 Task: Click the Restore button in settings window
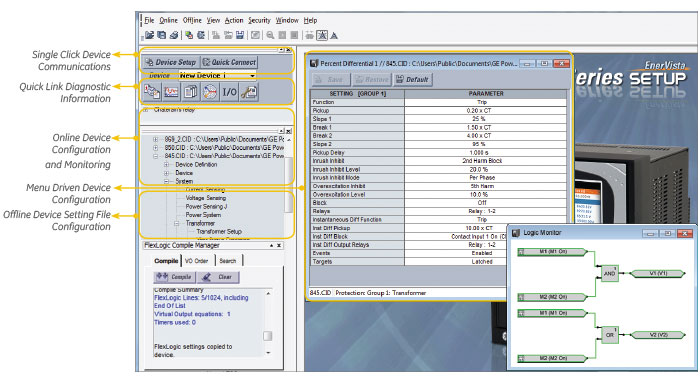click(372, 79)
